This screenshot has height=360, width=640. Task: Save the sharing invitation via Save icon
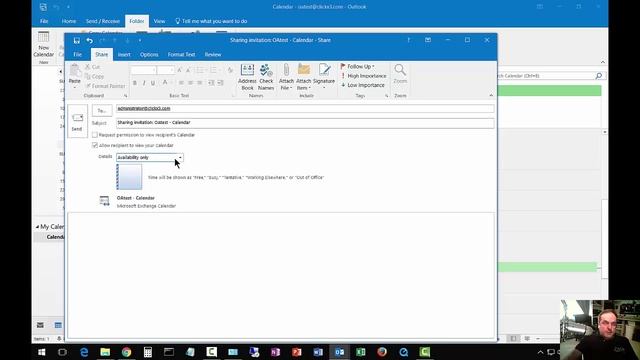tap(76, 40)
